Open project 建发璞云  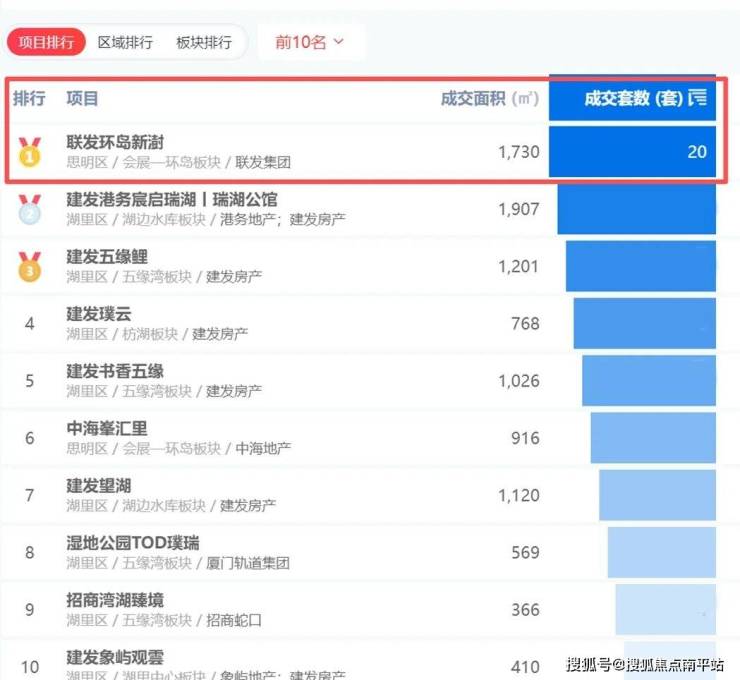click(99, 313)
